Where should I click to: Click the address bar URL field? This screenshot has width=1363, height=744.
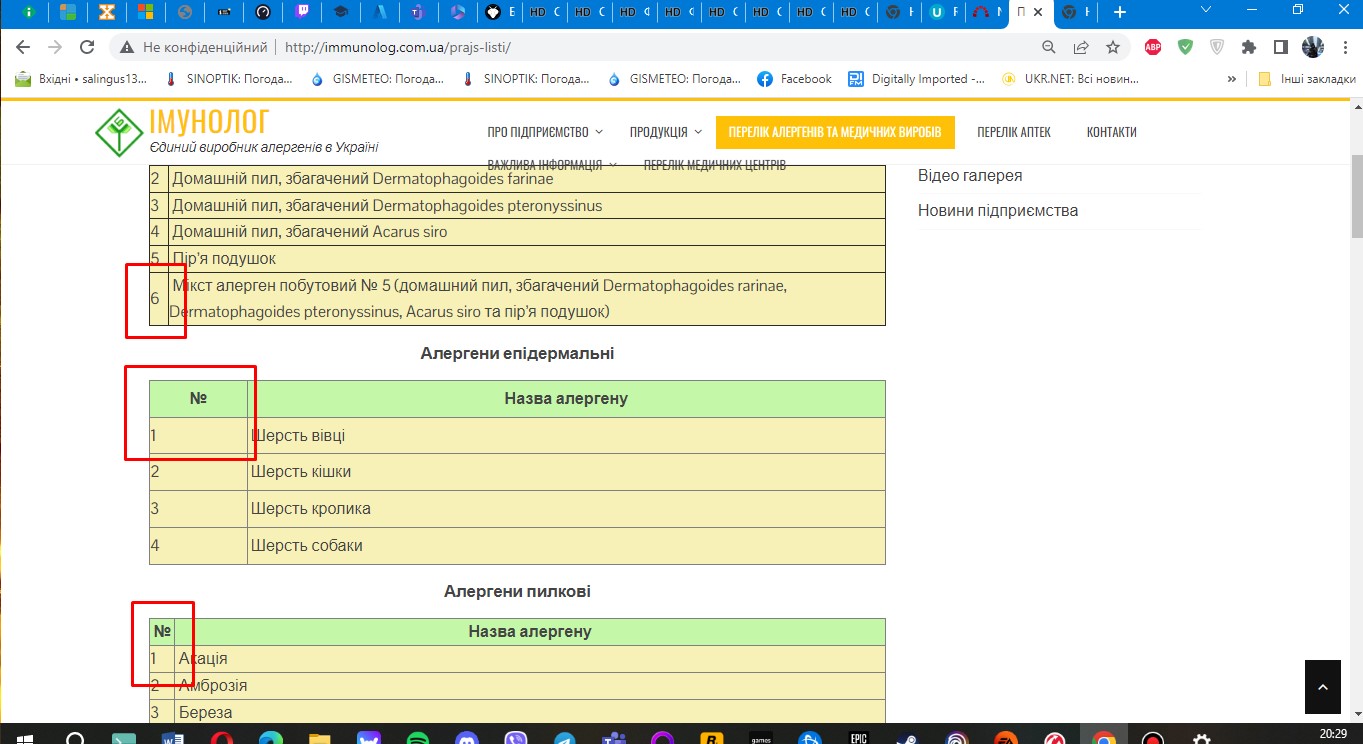click(x=600, y=47)
